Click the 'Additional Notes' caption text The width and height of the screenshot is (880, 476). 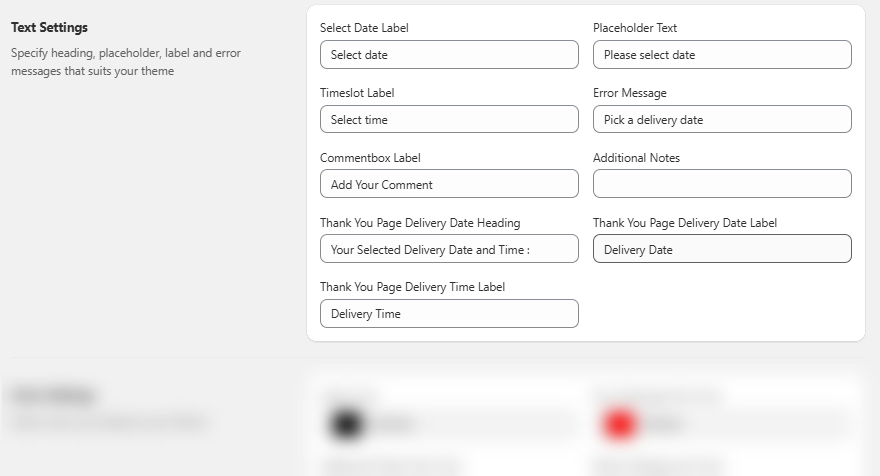[x=636, y=158]
